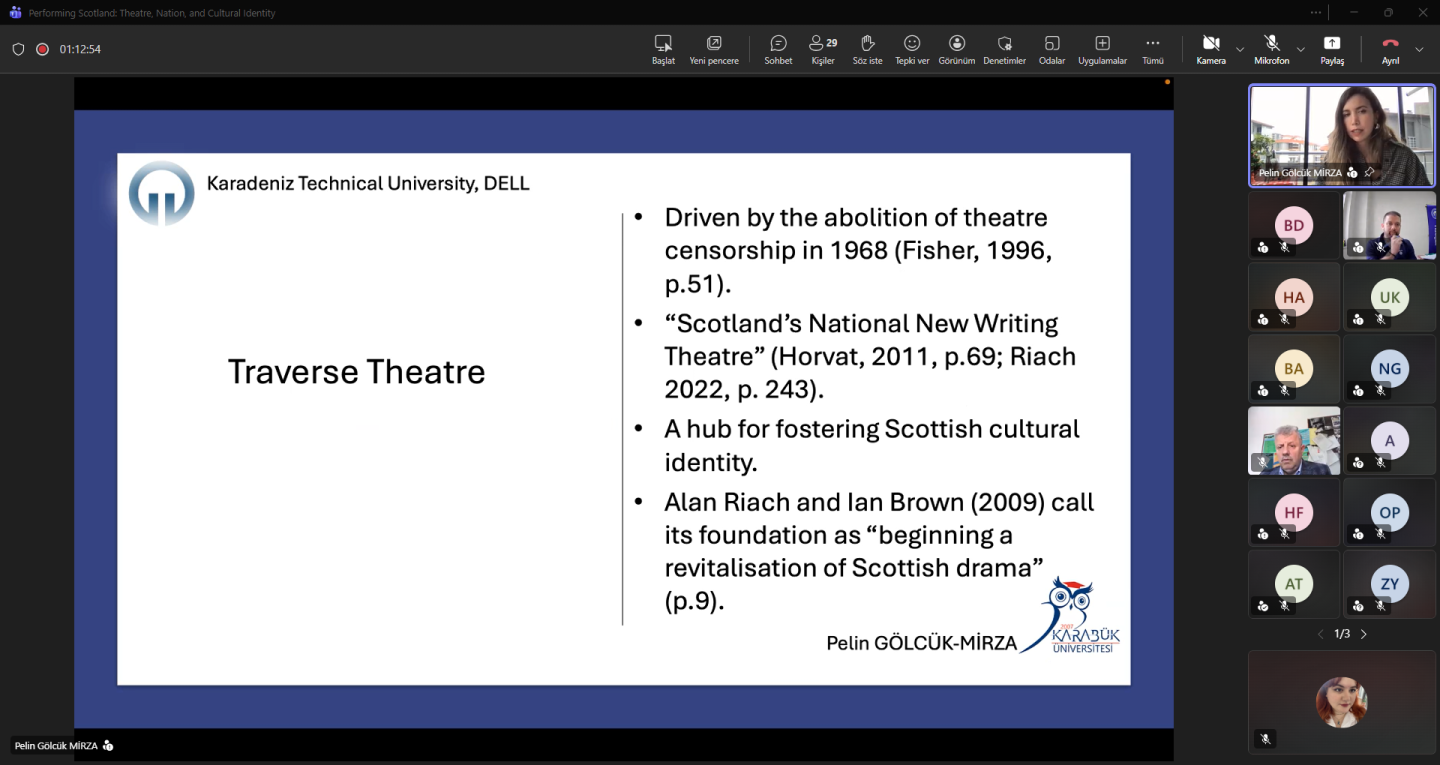
Task: Raise hand with Söz iste
Action: pos(867,49)
